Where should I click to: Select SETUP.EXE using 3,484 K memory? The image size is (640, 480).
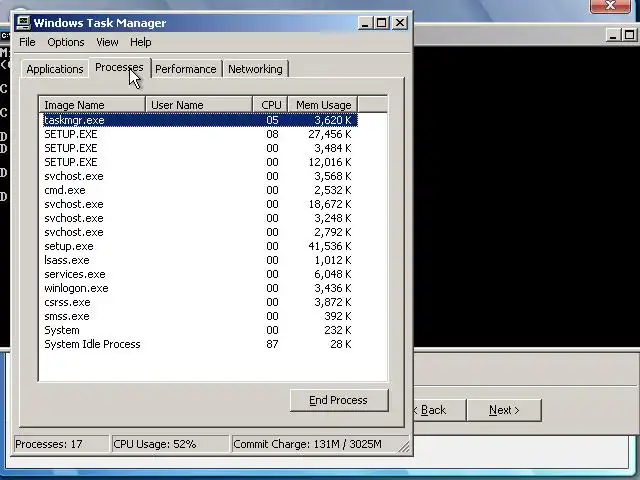coord(200,148)
